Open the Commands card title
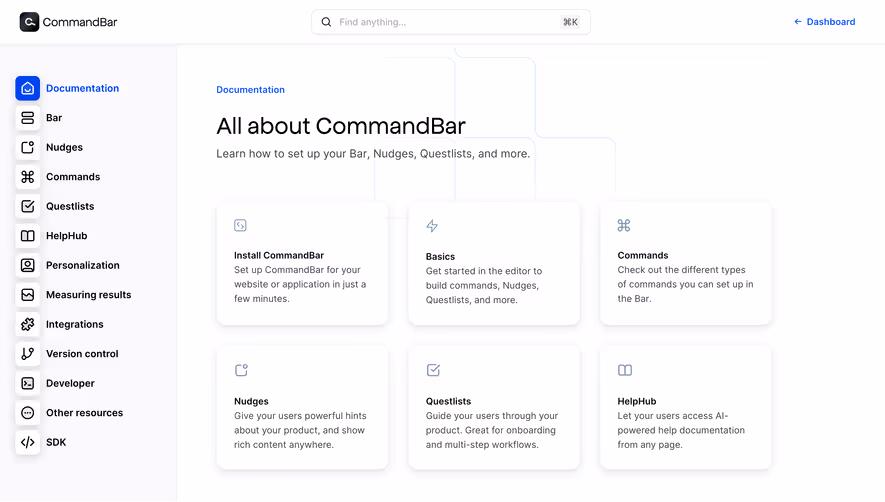Image resolution: width=885 pixels, height=502 pixels. (x=643, y=255)
